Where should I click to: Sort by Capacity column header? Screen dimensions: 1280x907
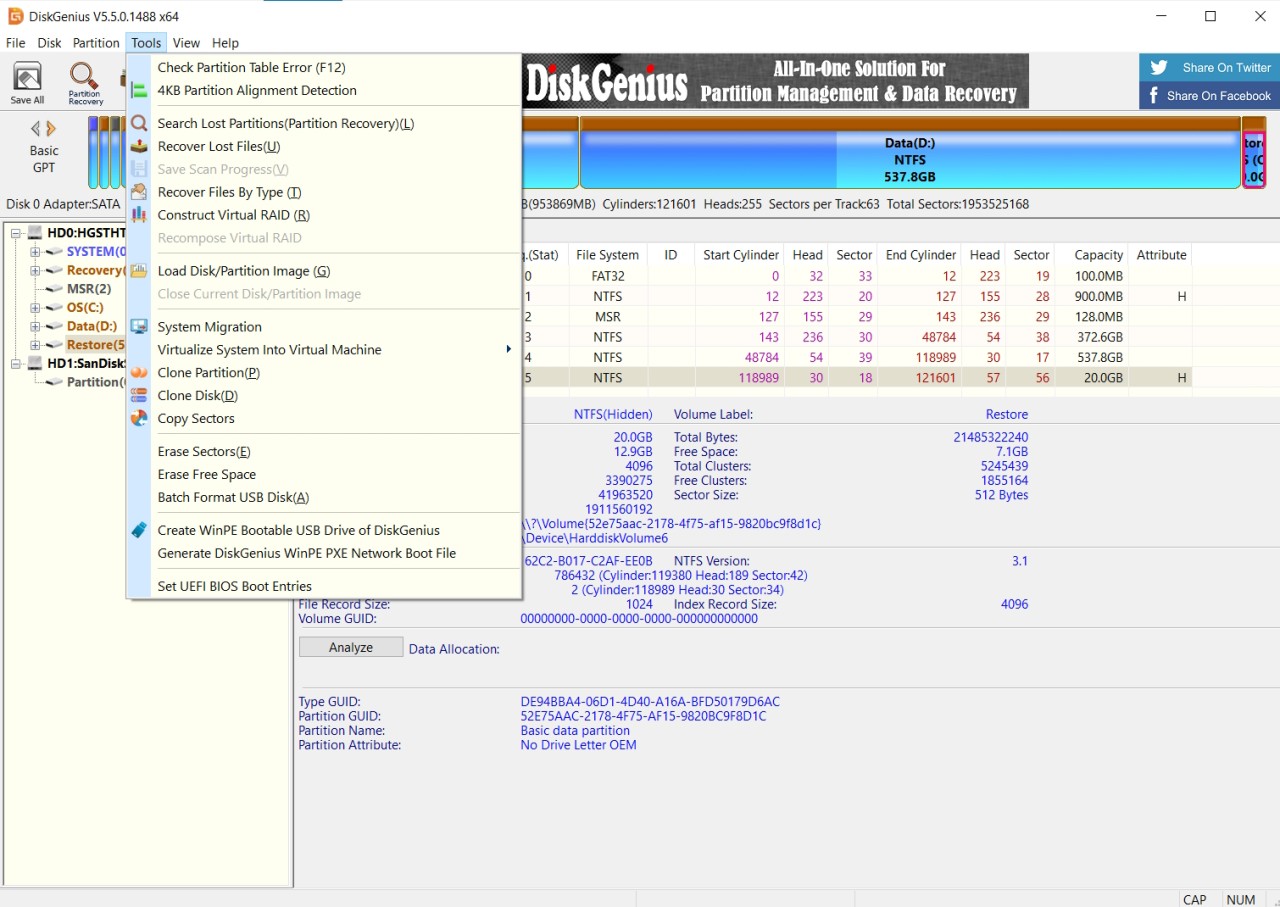point(1099,255)
